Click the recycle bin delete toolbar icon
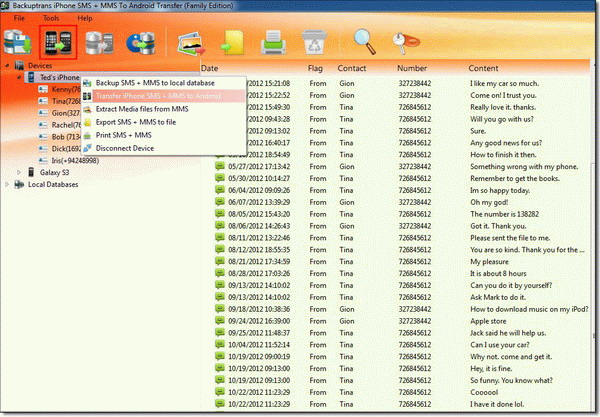The image size is (600, 417). click(x=314, y=42)
